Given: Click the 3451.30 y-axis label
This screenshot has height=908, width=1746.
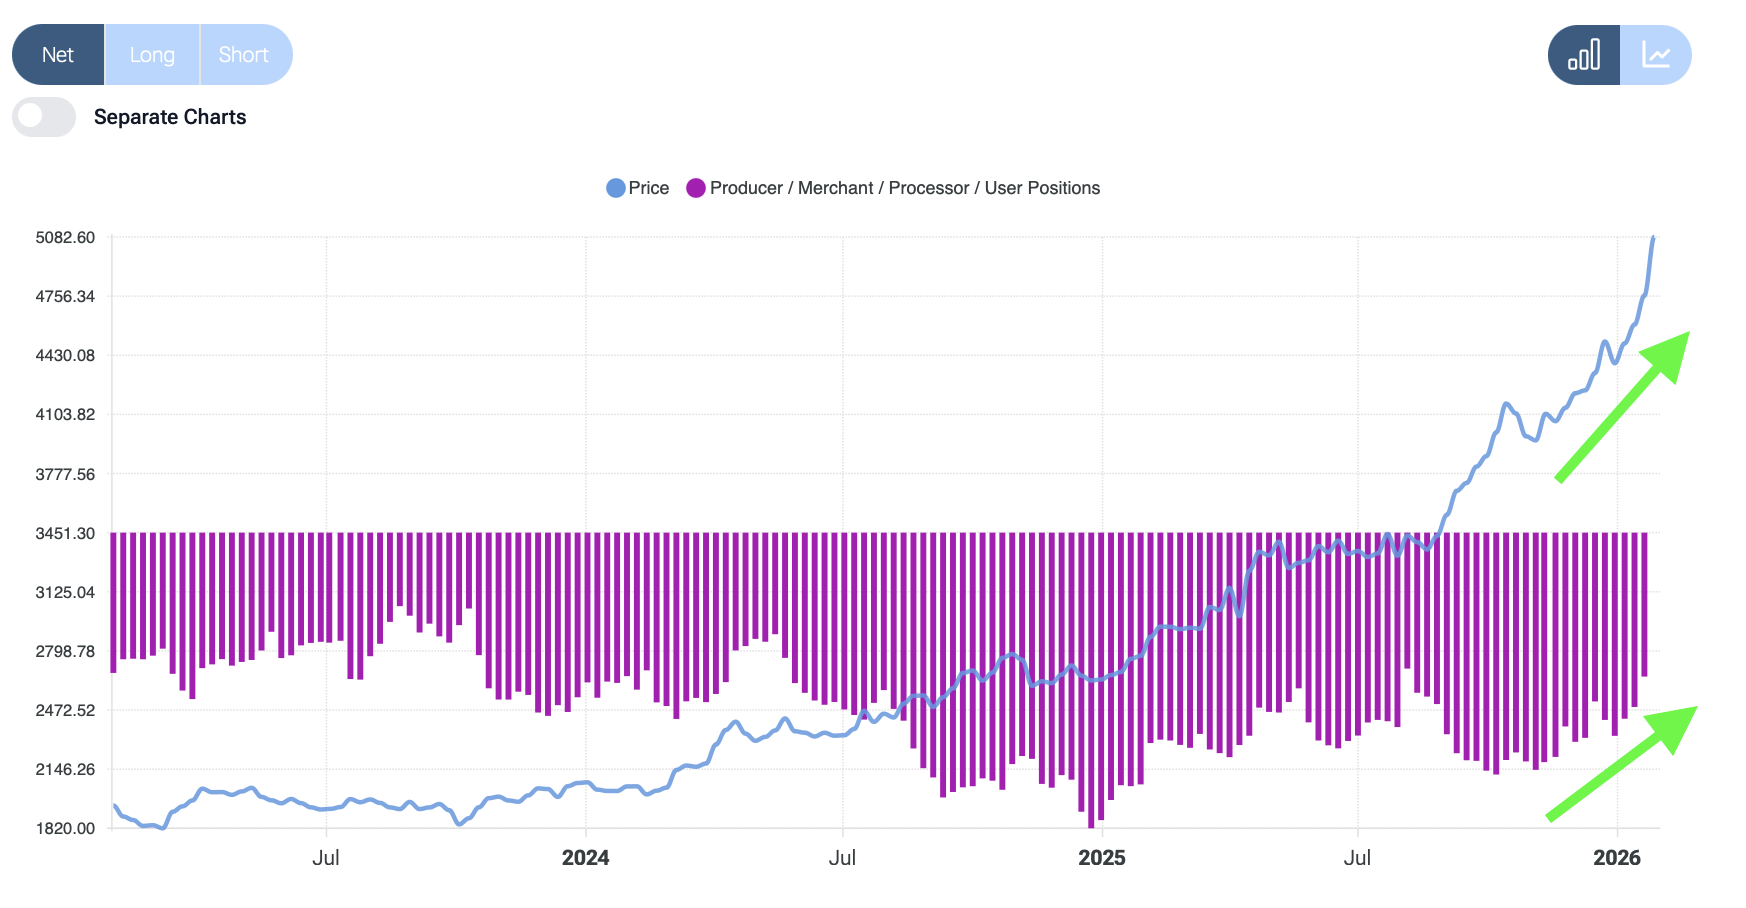Looking at the screenshot, I should (65, 534).
